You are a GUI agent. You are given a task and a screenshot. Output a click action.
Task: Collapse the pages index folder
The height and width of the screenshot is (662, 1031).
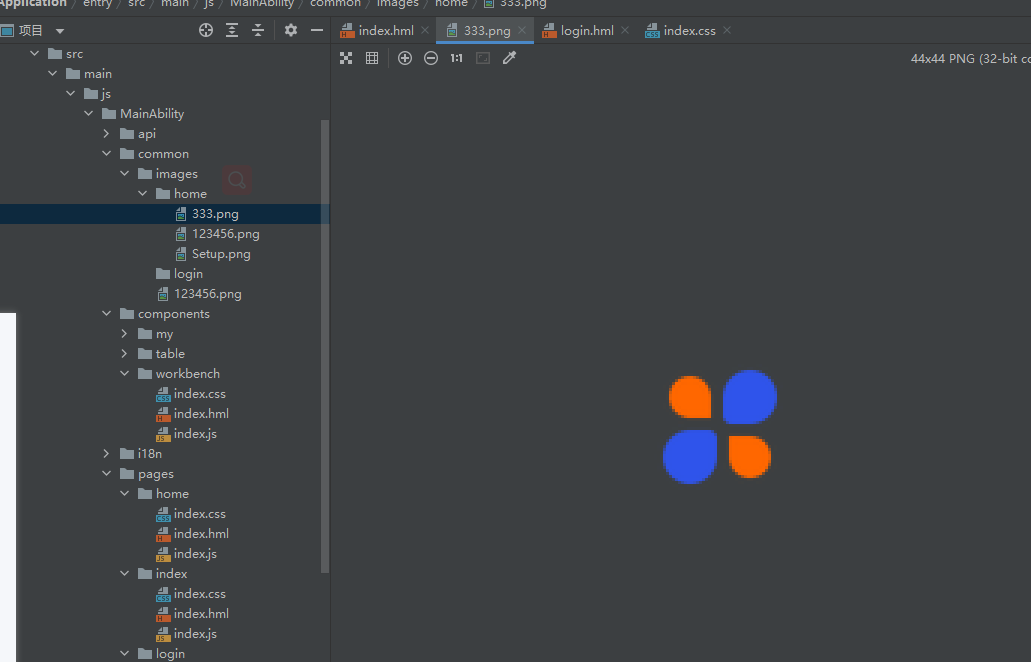coord(124,573)
